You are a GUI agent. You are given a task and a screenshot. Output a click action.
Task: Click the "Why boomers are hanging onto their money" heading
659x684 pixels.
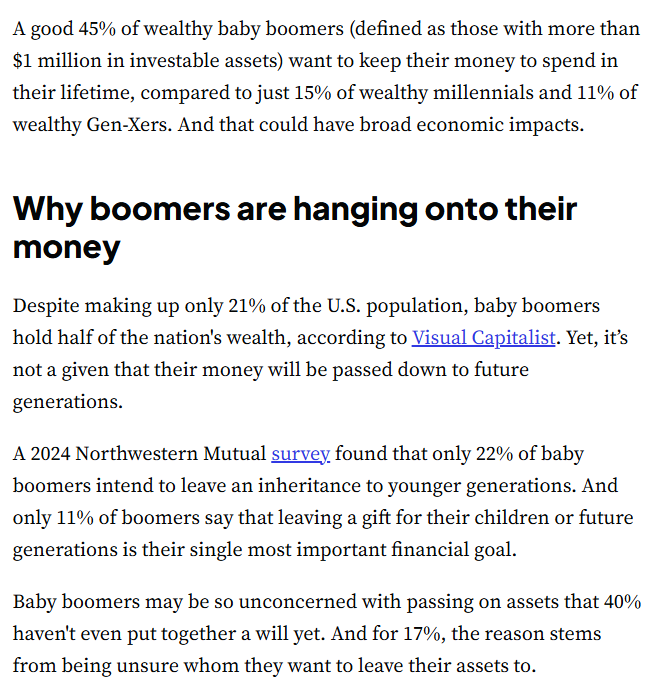[x=295, y=227]
